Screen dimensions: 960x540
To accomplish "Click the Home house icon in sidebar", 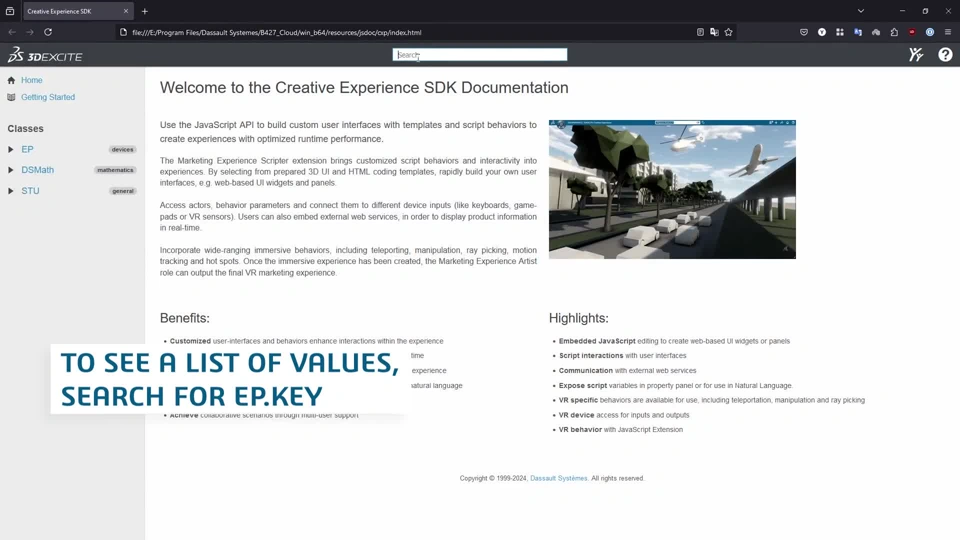I will tap(11, 80).
